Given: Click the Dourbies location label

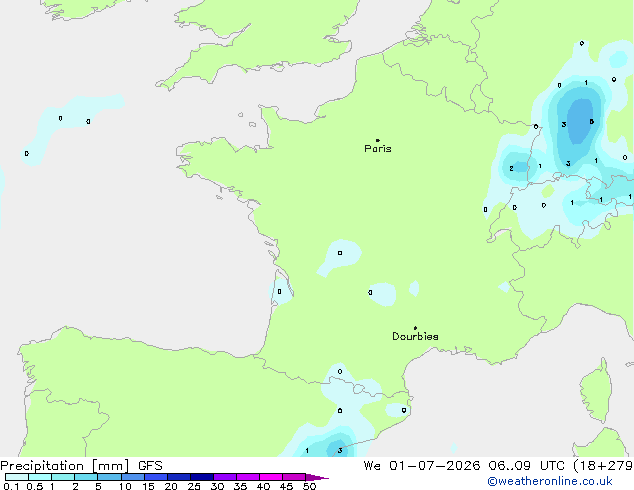Looking at the screenshot, I should [415, 336].
